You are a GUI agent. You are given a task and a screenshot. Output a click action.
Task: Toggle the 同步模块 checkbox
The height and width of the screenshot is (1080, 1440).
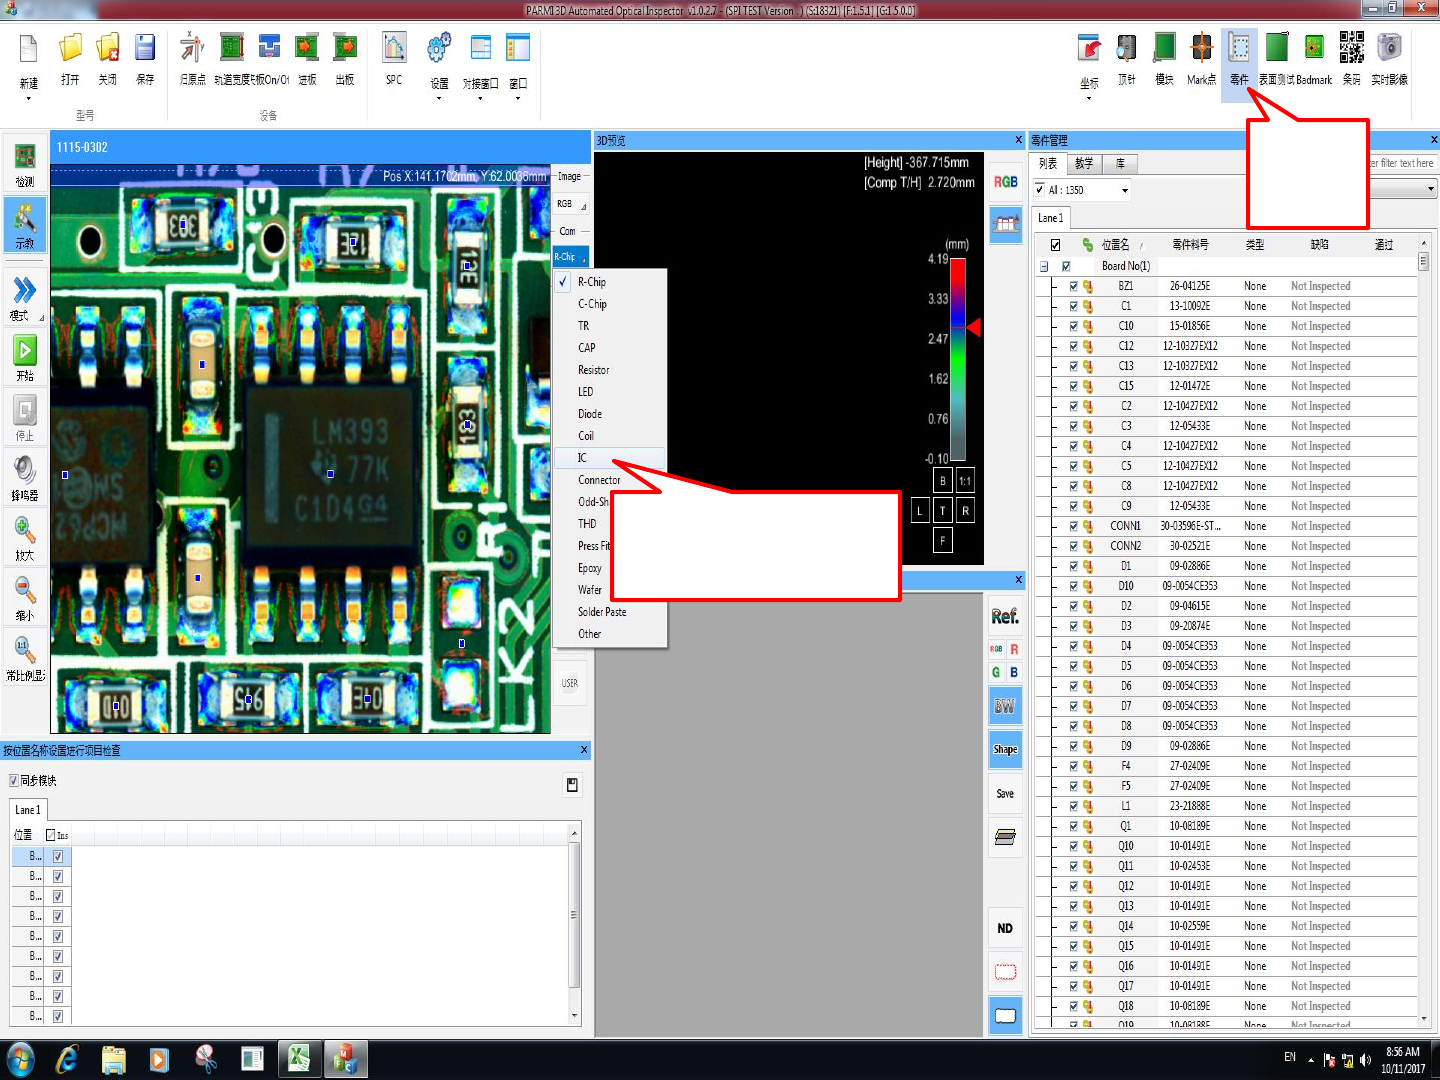(x=14, y=781)
